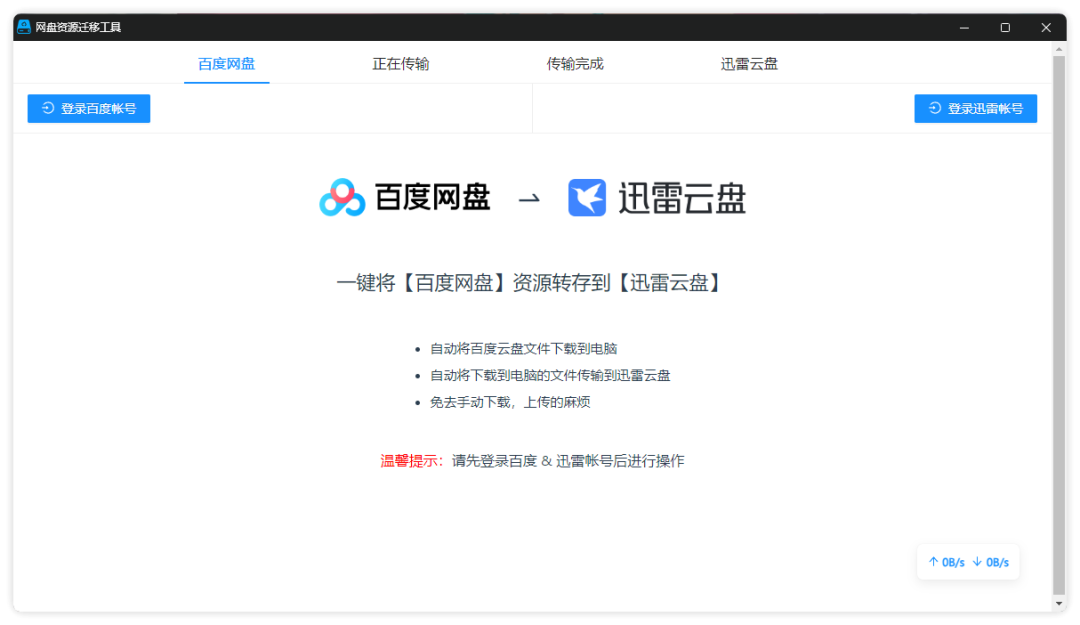Click the text 请先登录百度 & 迅雷帐号后进行操作
Screen dimensions: 1080x625
click(x=568, y=461)
